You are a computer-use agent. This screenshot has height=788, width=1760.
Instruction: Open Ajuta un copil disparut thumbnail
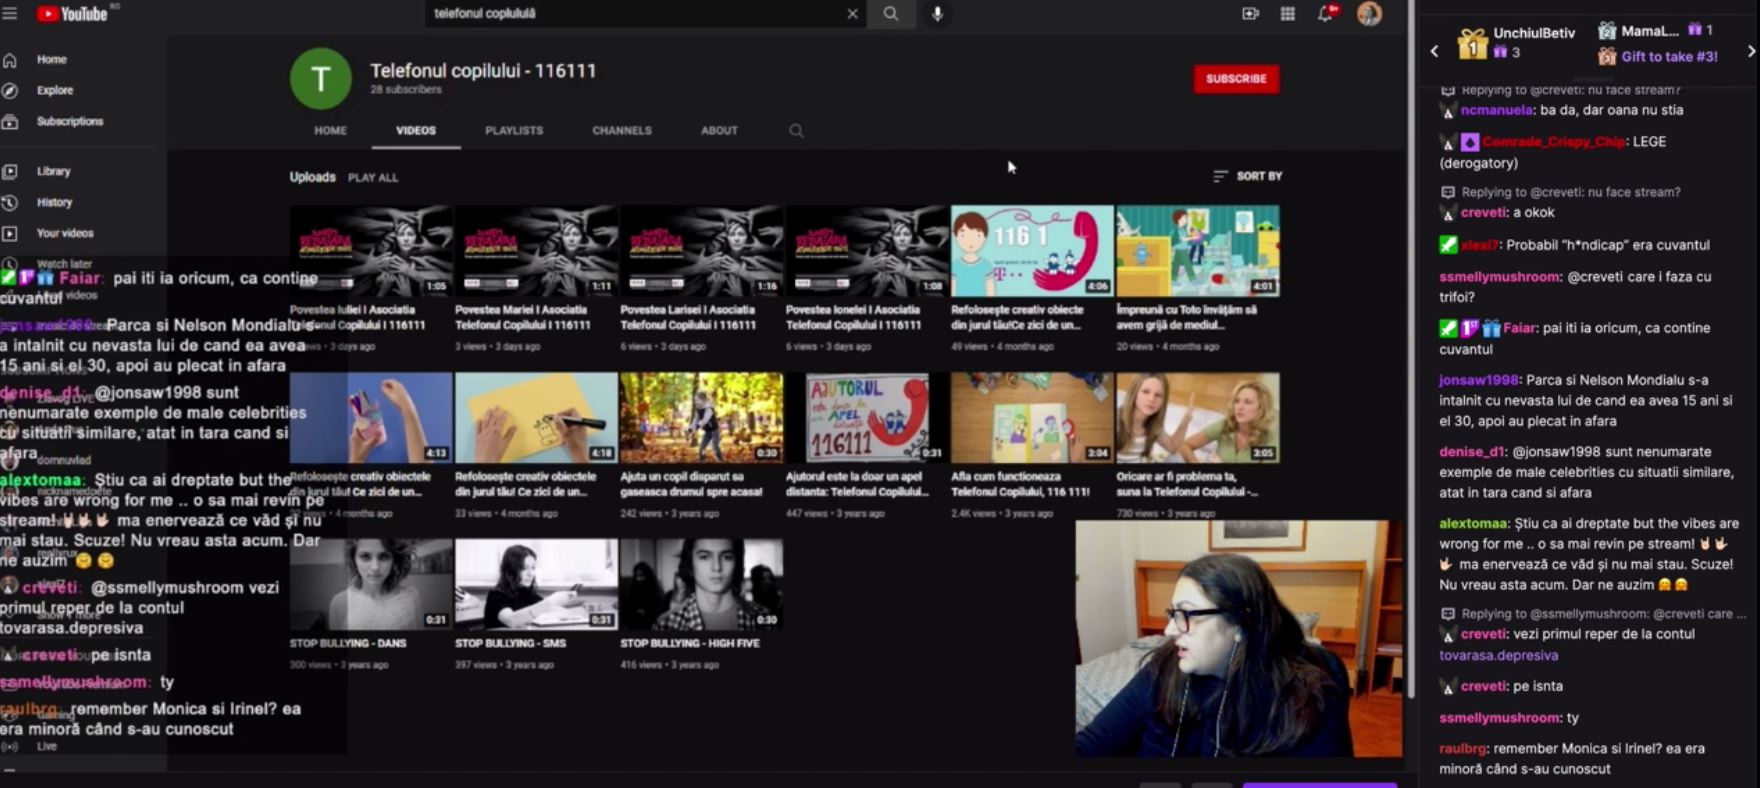pyautogui.click(x=702, y=417)
